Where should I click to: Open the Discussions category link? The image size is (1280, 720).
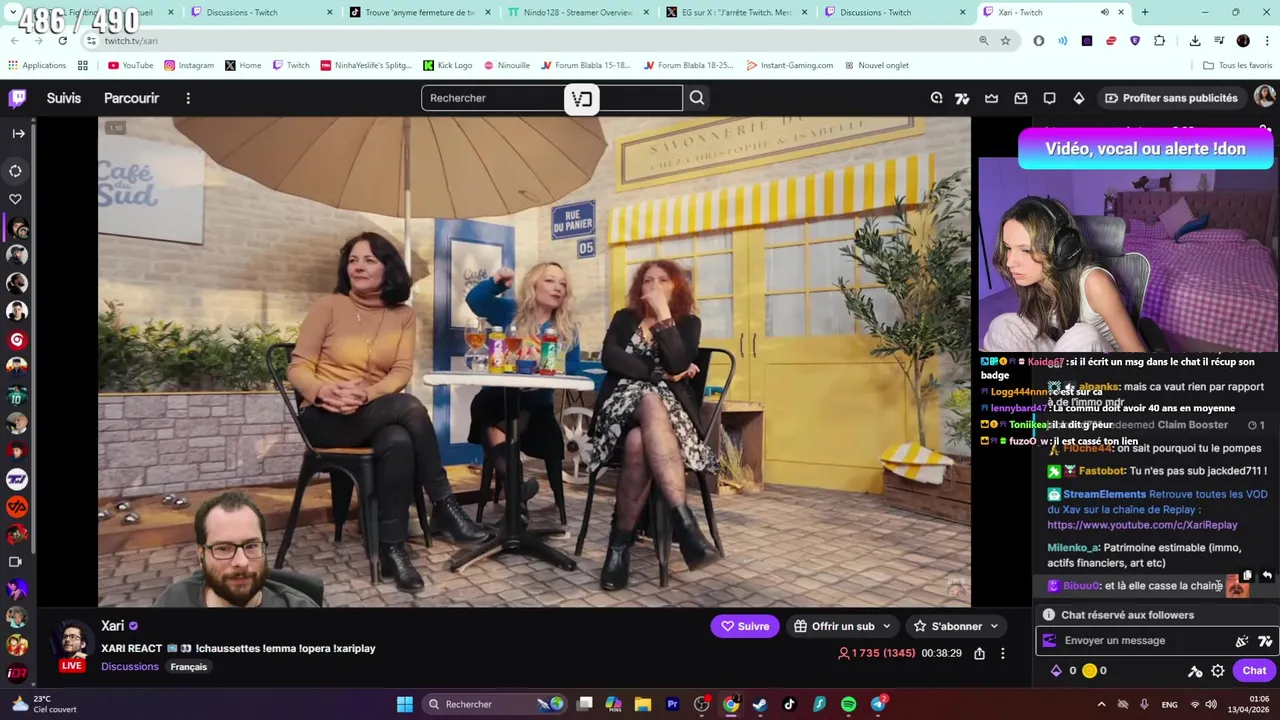(x=130, y=667)
